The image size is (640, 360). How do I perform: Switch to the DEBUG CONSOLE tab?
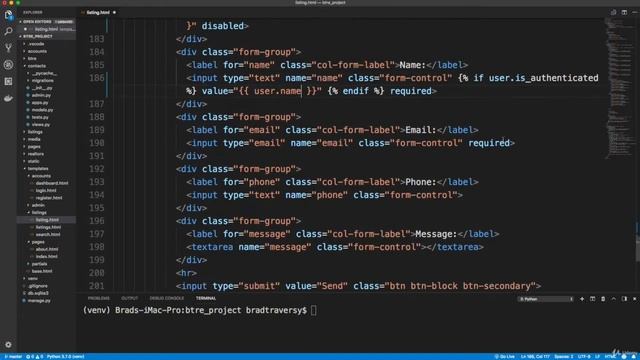coord(167,298)
